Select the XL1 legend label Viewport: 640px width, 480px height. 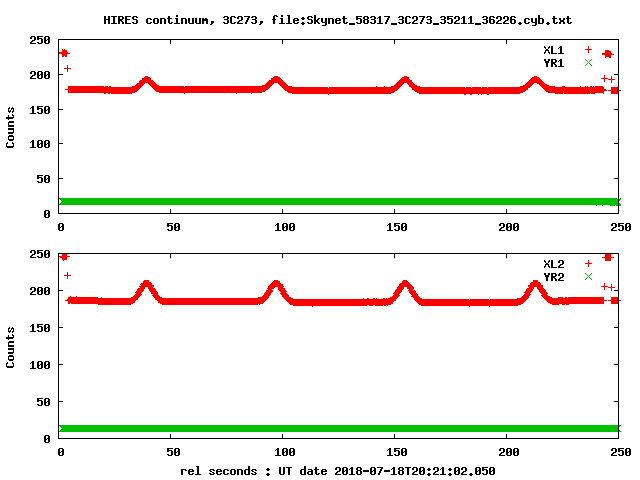point(553,50)
